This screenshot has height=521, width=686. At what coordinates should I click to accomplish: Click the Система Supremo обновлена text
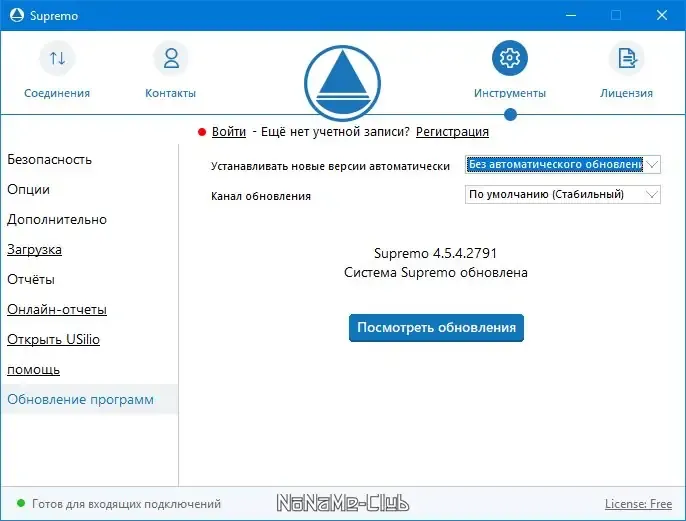pyautogui.click(x=436, y=273)
